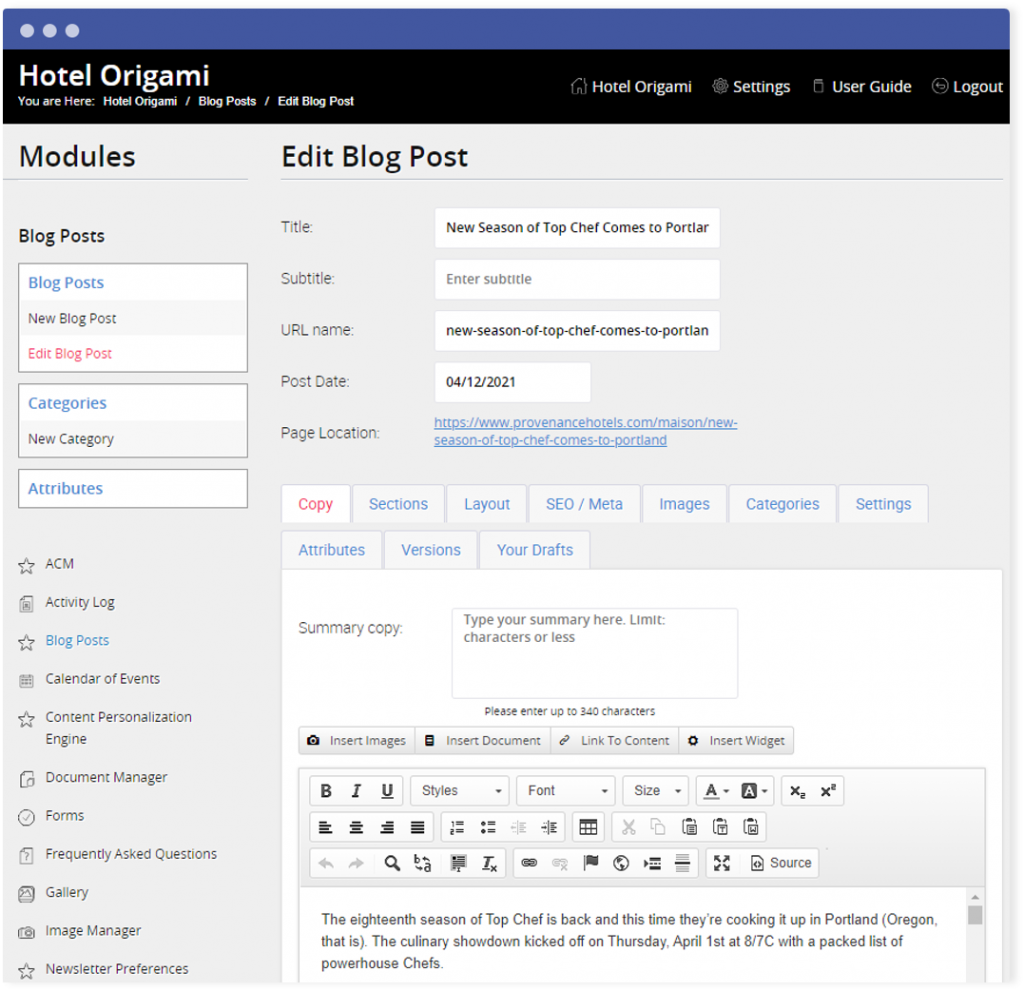Click New Blog Post in sidebar
The width and height of the screenshot is (1024, 991).
pos(72,319)
